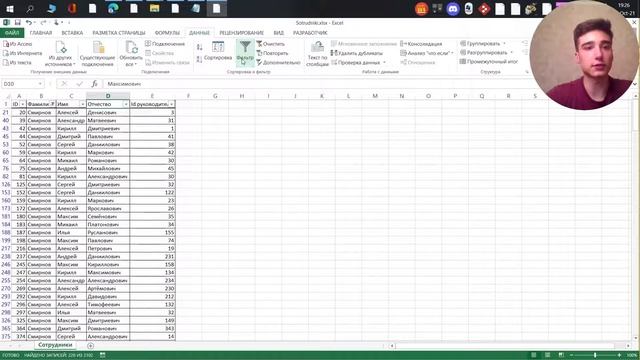Open the Сортировка dialog button

pos(218,52)
